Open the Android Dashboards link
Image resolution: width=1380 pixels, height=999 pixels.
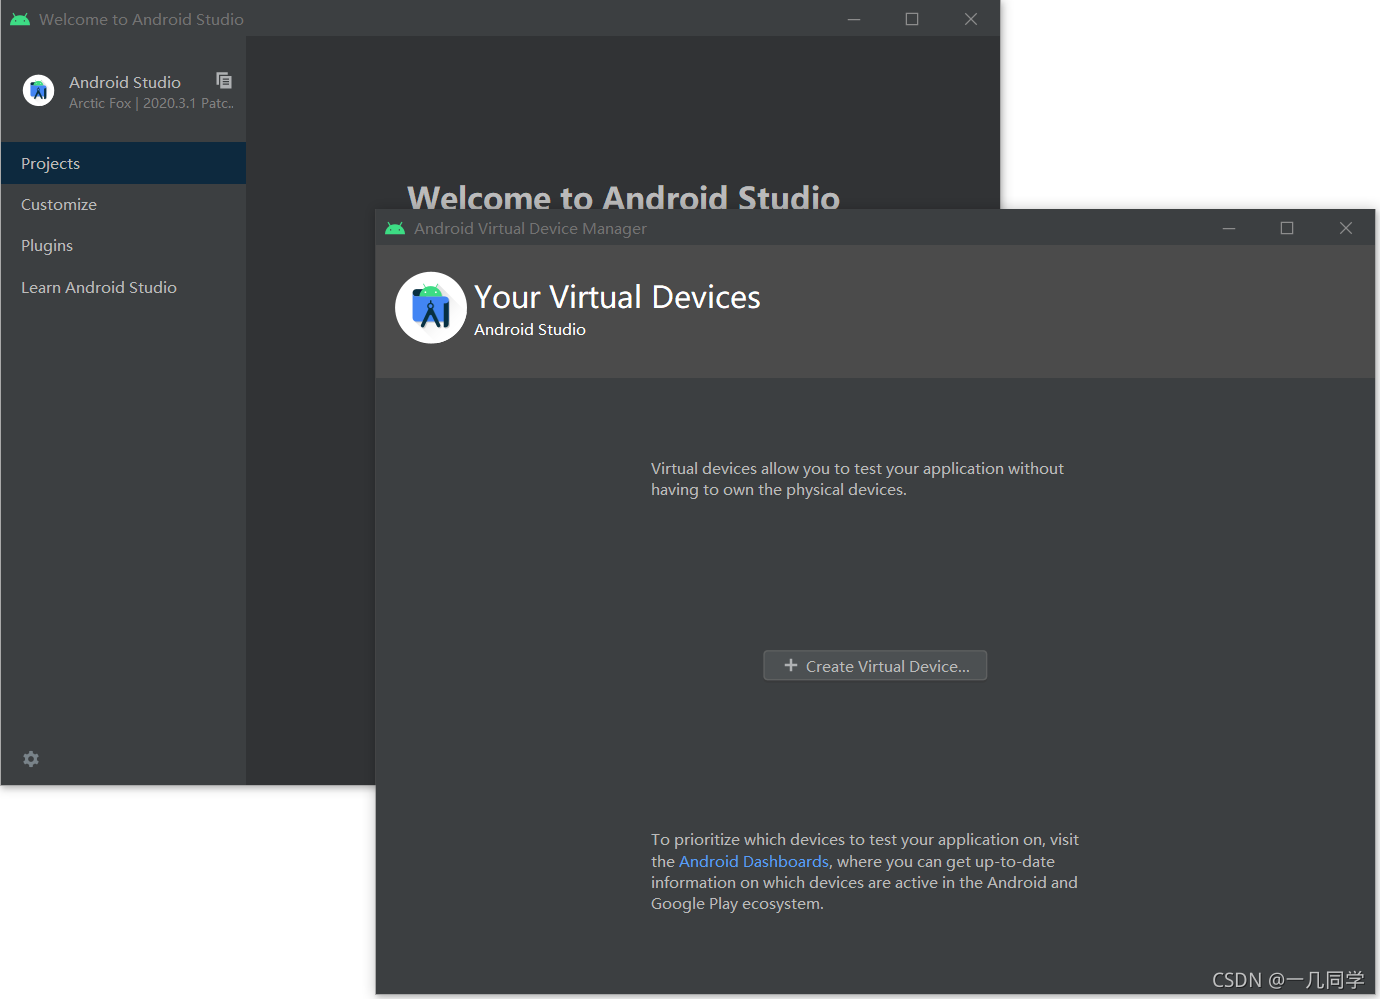tap(754, 861)
